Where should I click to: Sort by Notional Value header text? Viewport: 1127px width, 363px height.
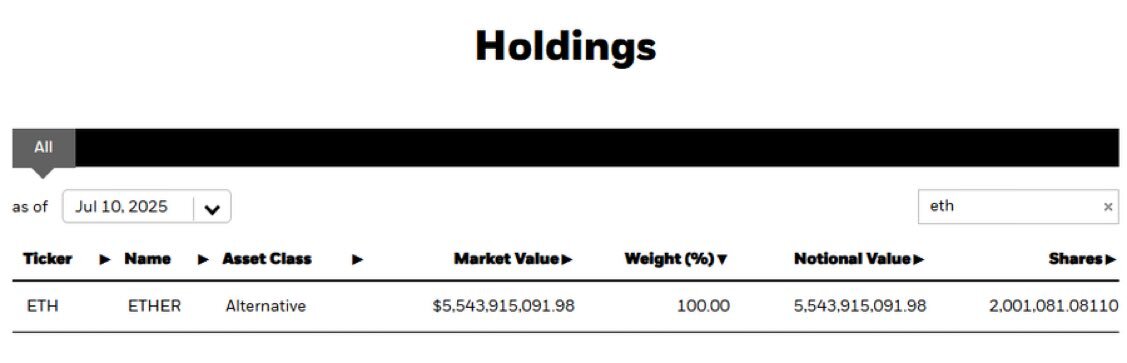(x=852, y=259)
